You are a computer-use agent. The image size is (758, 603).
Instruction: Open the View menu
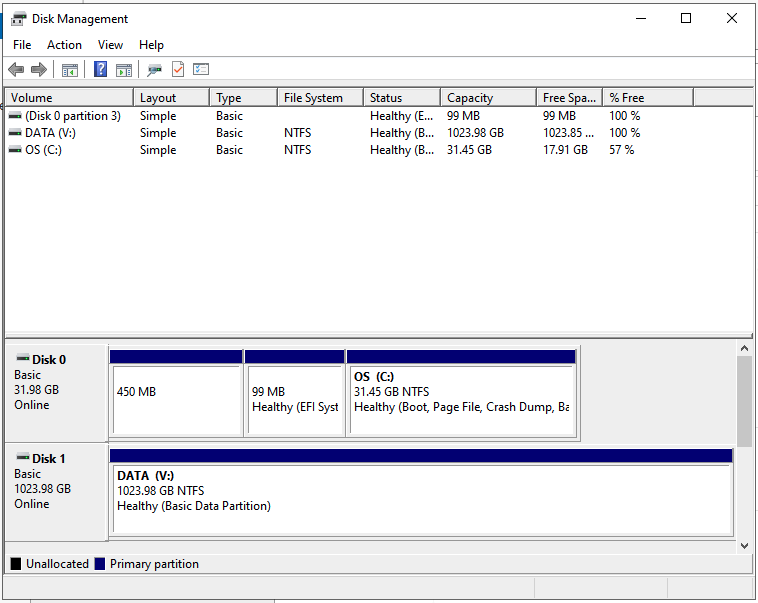click(110, 45)
